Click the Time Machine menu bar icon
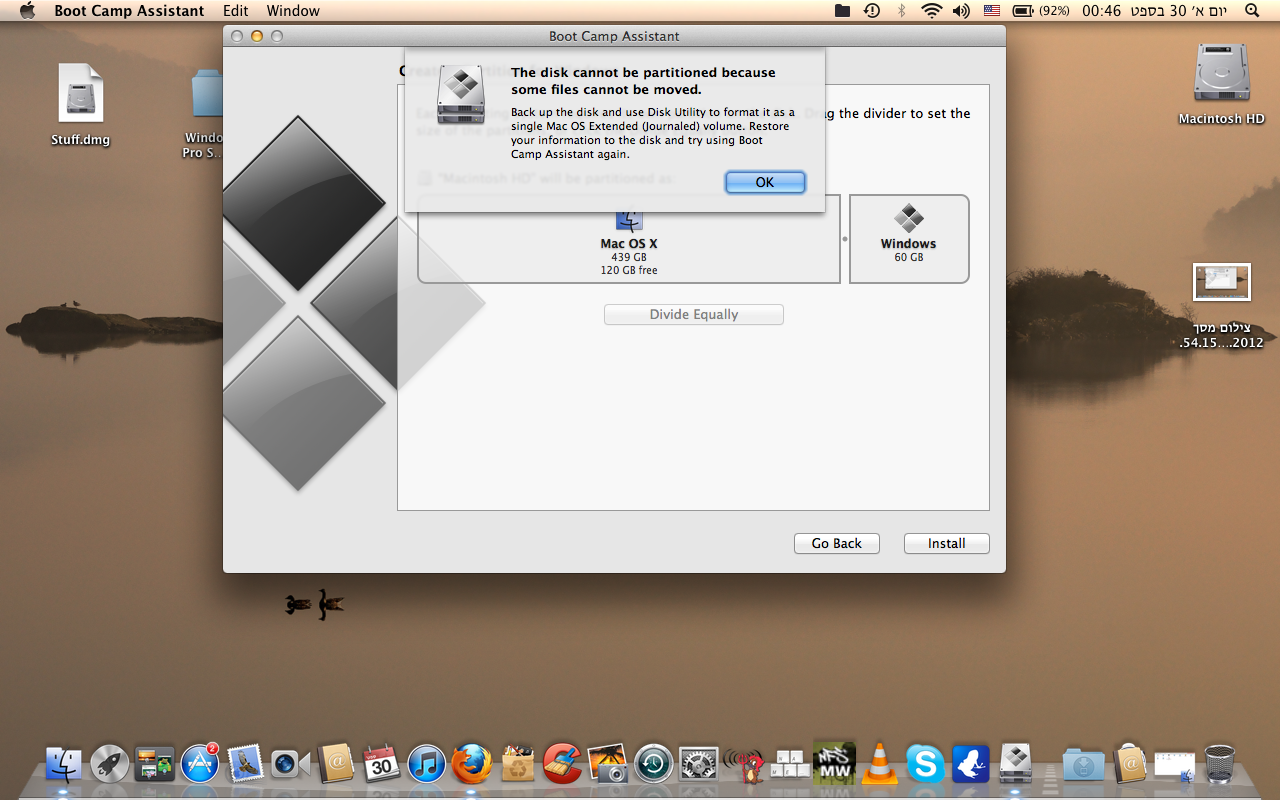1280x800 pixels. [x=872, y=11]
